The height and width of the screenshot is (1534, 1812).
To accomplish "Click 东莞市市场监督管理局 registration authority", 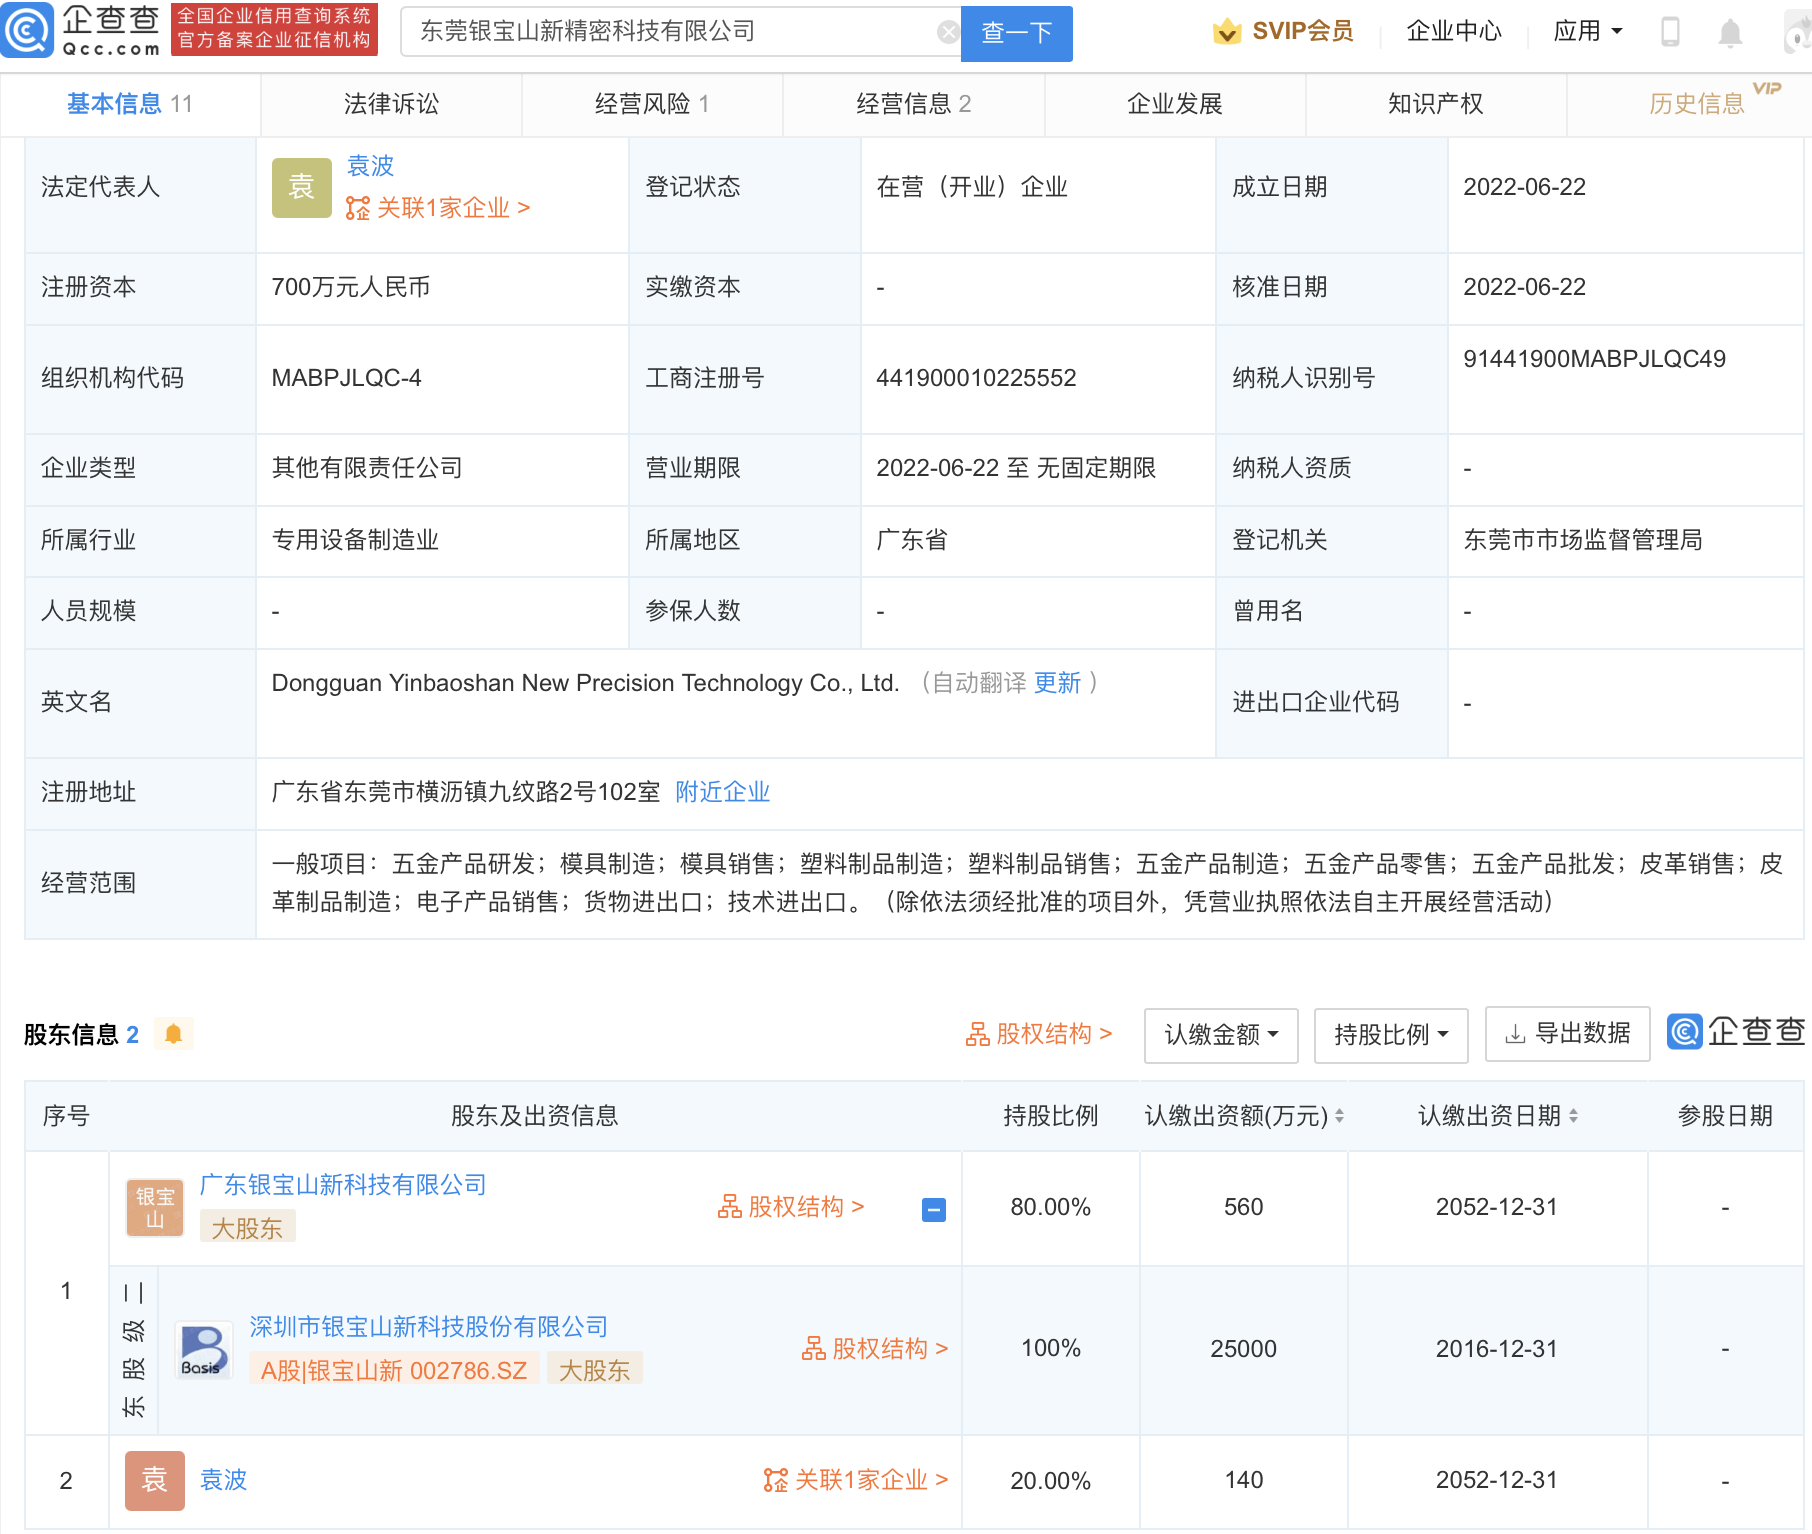I will pos(1583,540).
